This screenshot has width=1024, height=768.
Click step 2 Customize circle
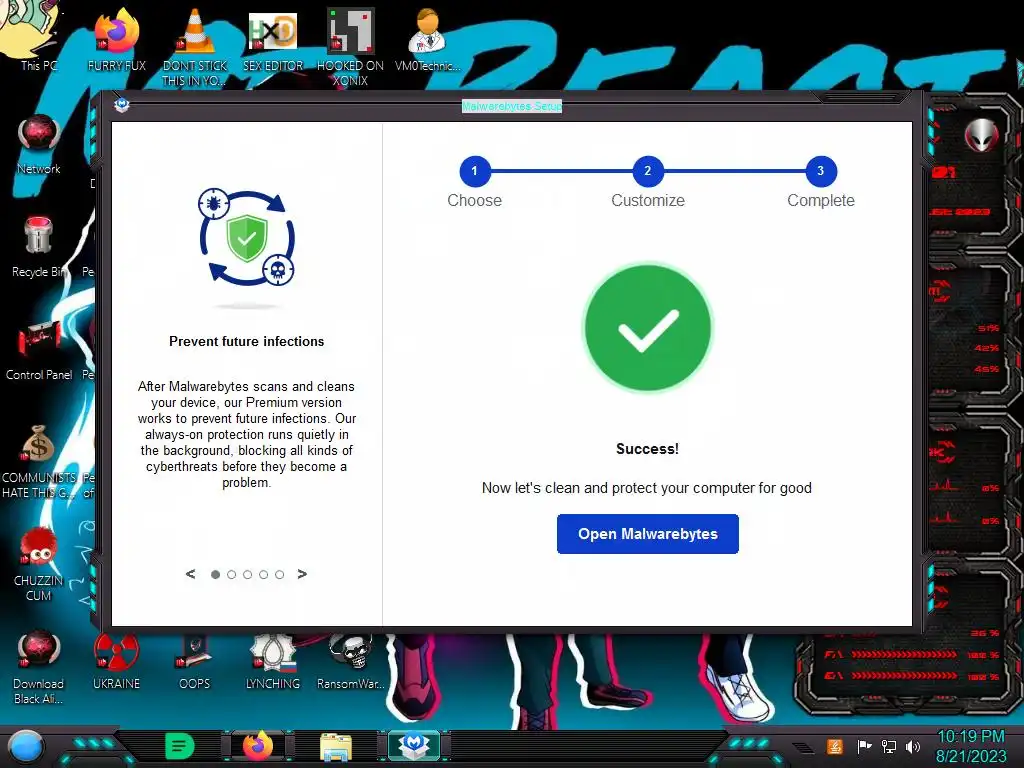648,171
